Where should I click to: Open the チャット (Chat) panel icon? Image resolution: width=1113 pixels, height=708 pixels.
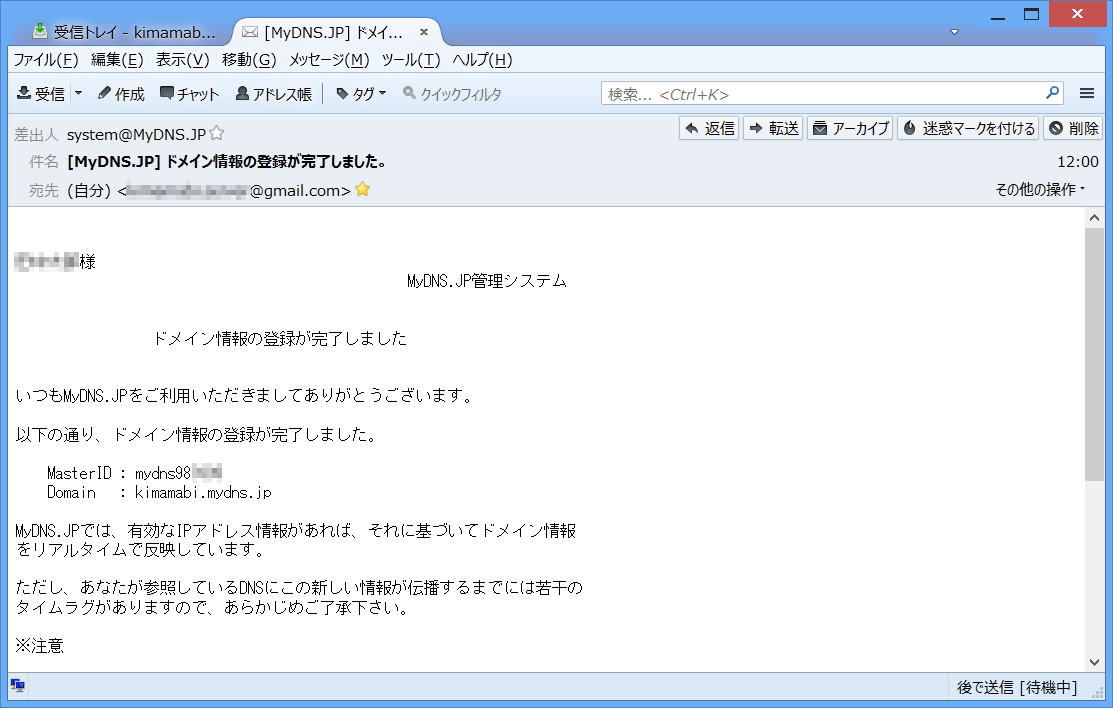coord(183,94)
